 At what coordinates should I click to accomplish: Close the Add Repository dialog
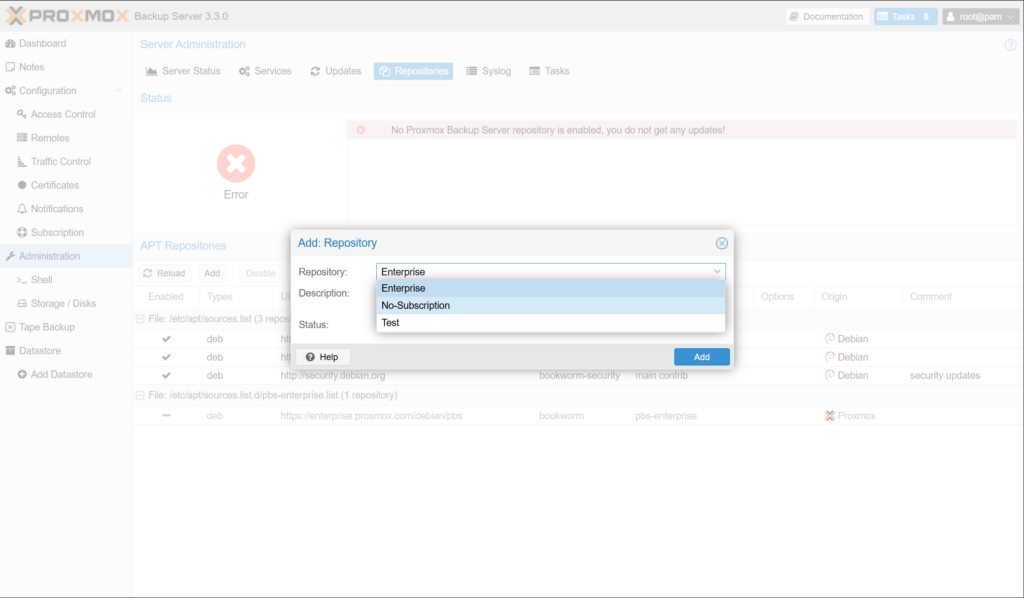(x=721, y=243)
